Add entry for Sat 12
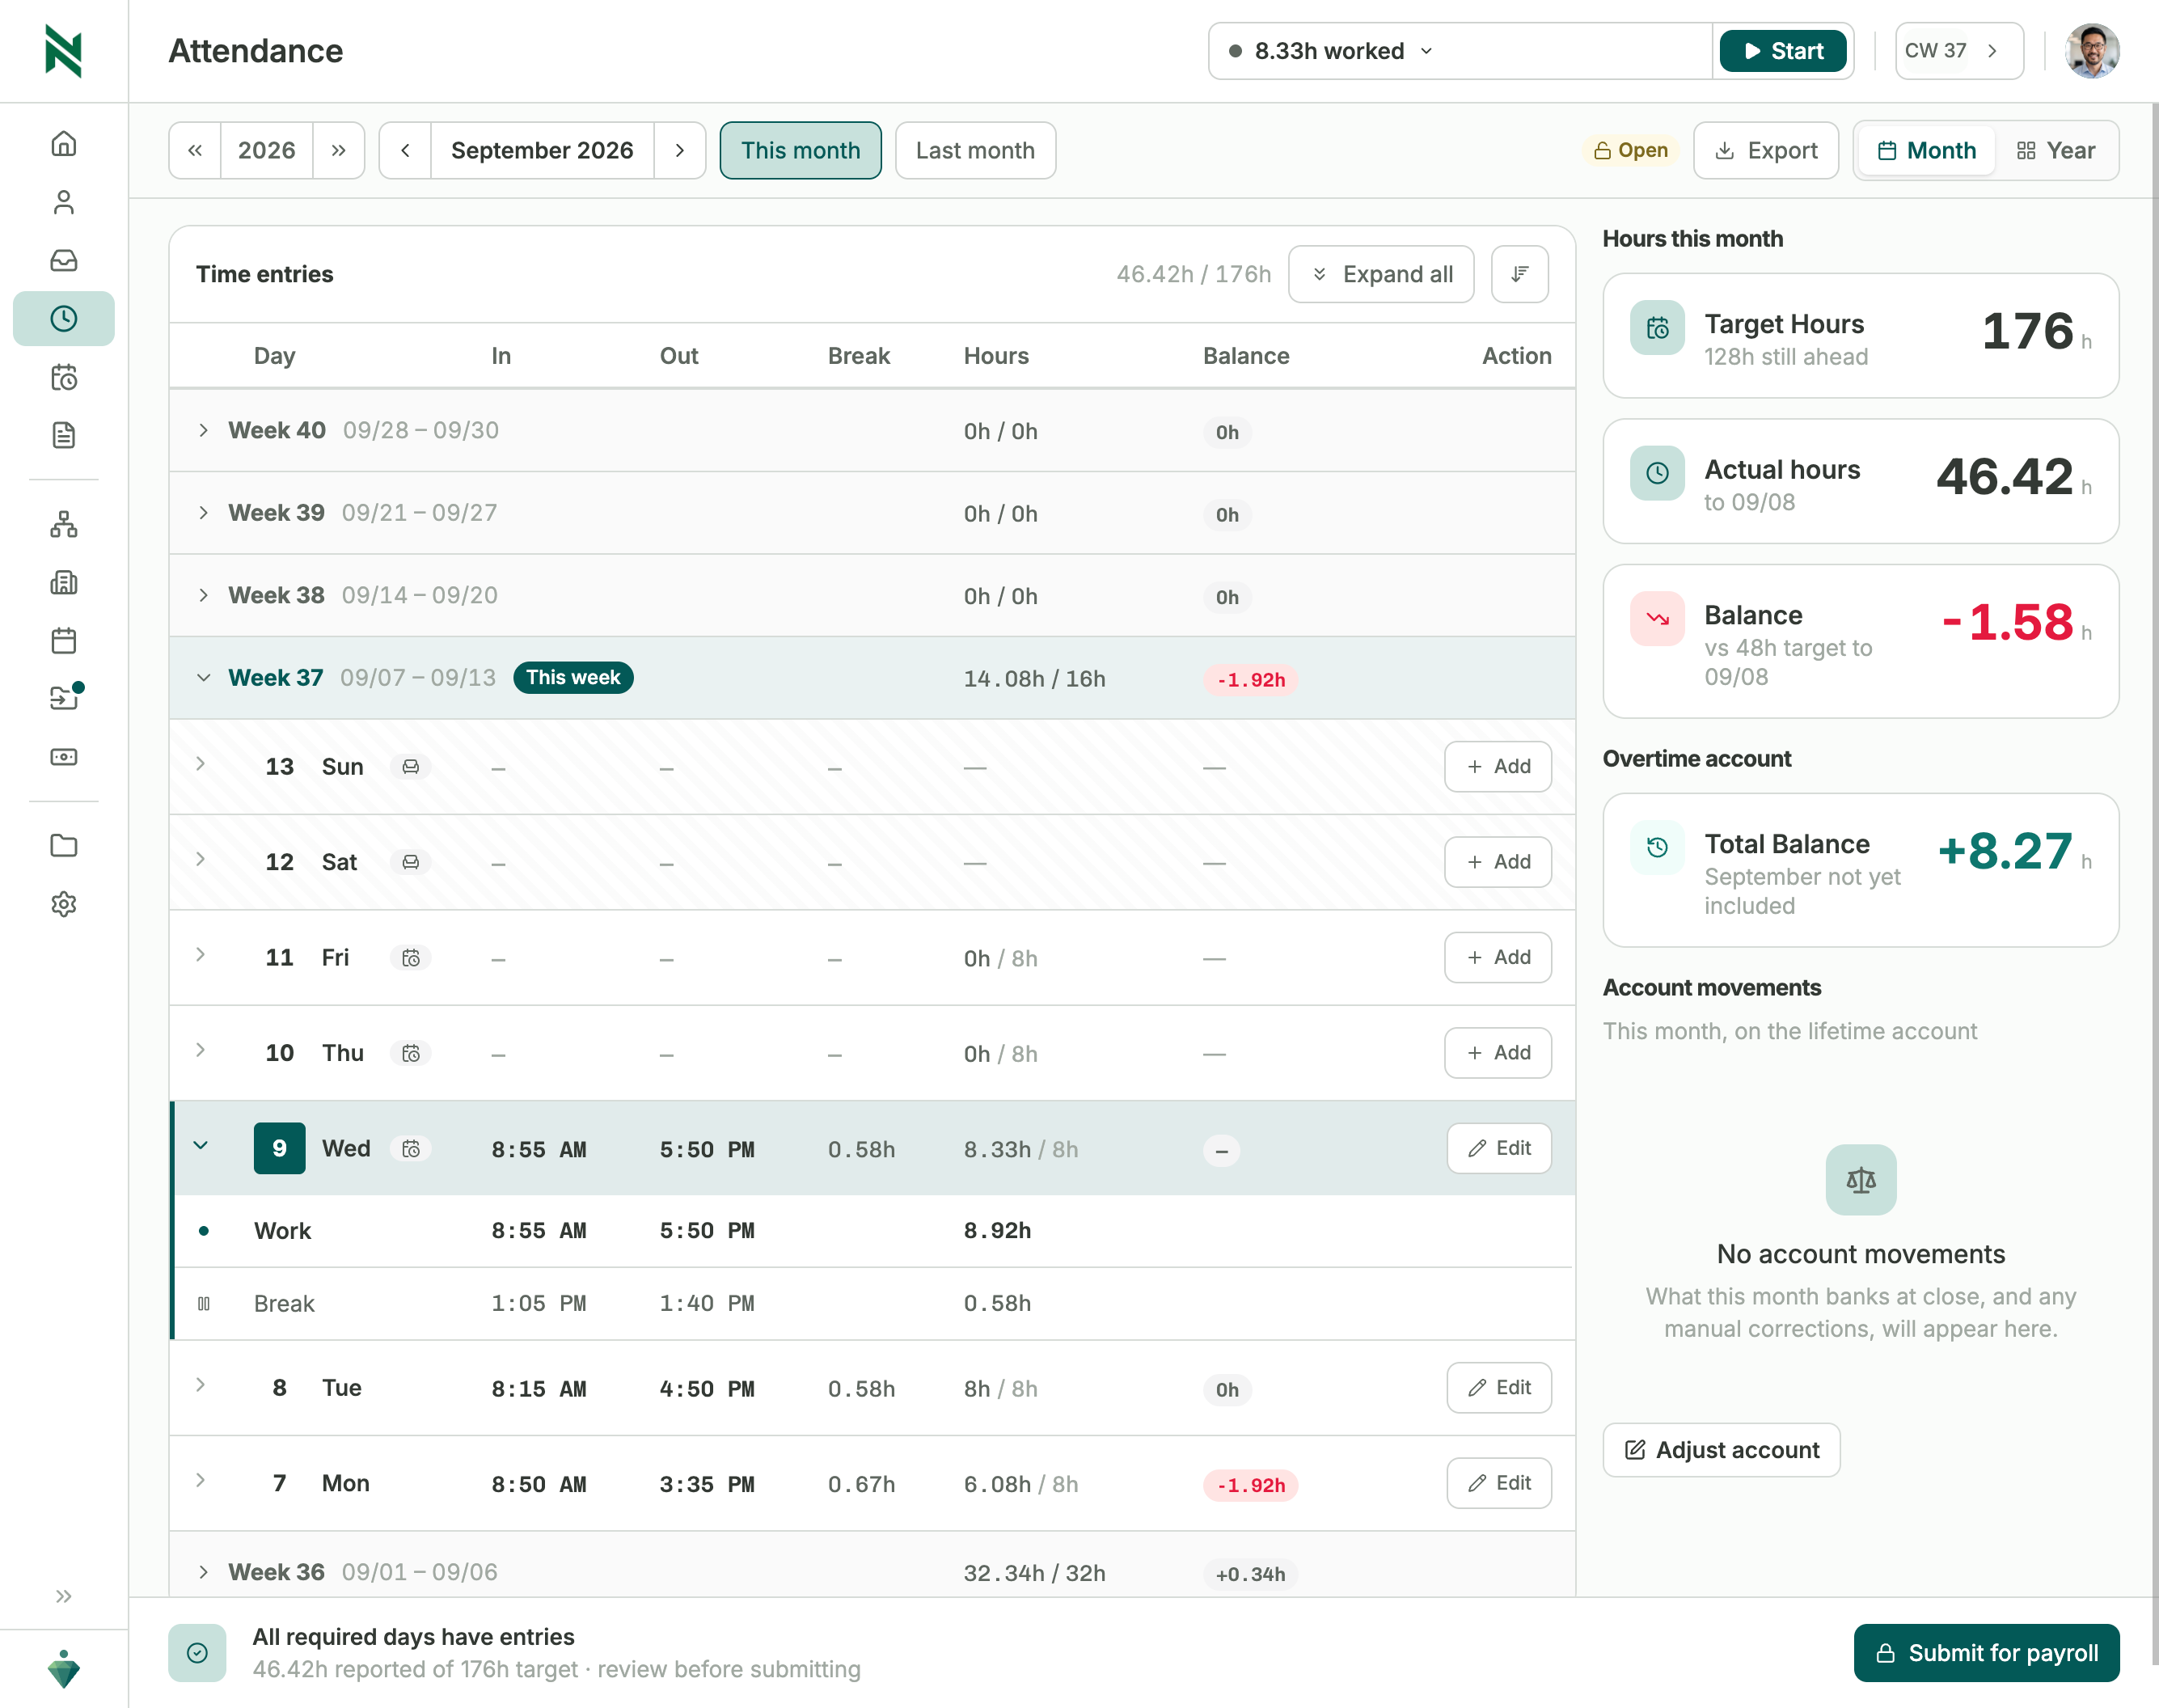Image resolution: width=2159 pixels, height=1708 pixels. [x=1498, y=862]
